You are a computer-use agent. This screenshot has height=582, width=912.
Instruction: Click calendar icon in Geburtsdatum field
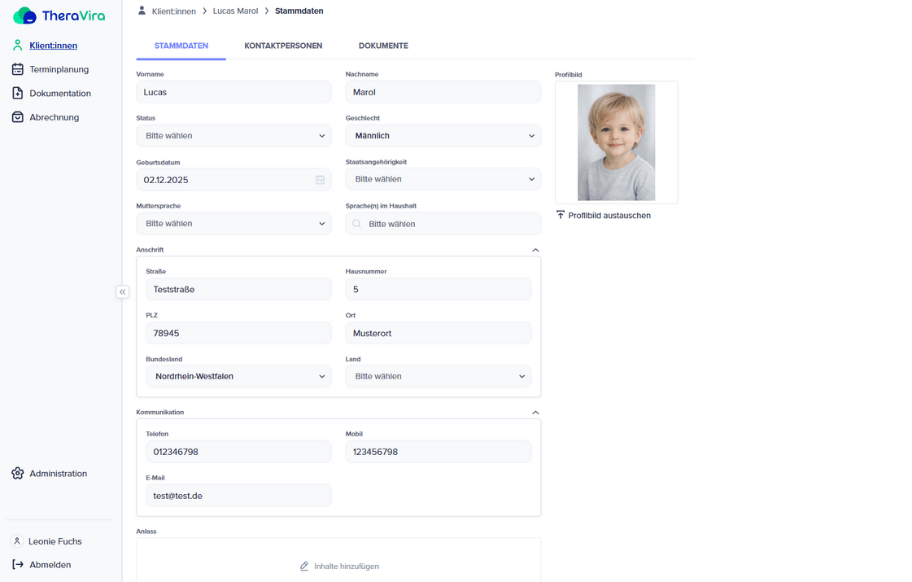(x=320, y=180)
